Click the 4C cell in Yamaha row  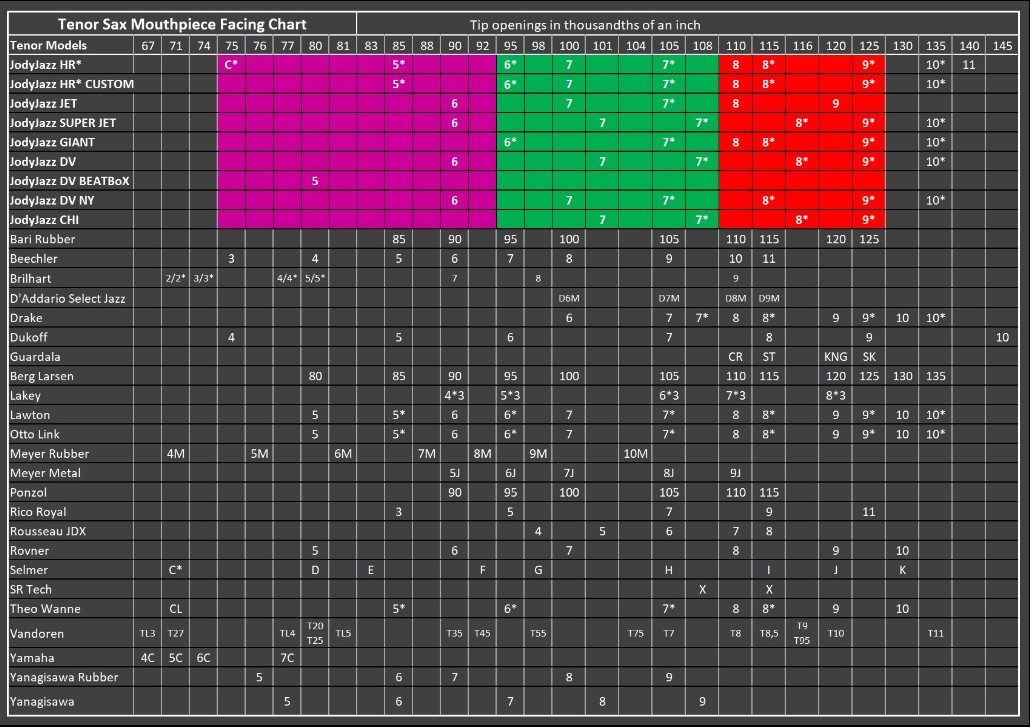click(148, 658)
